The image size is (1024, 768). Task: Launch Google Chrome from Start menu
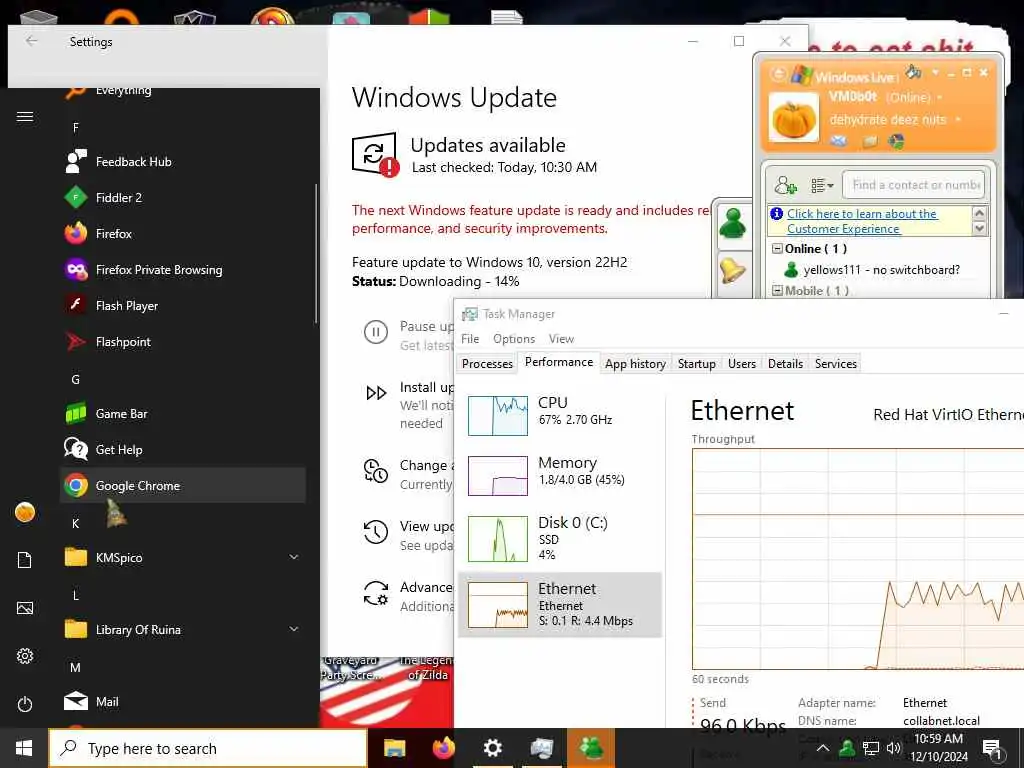coord(183,485)
